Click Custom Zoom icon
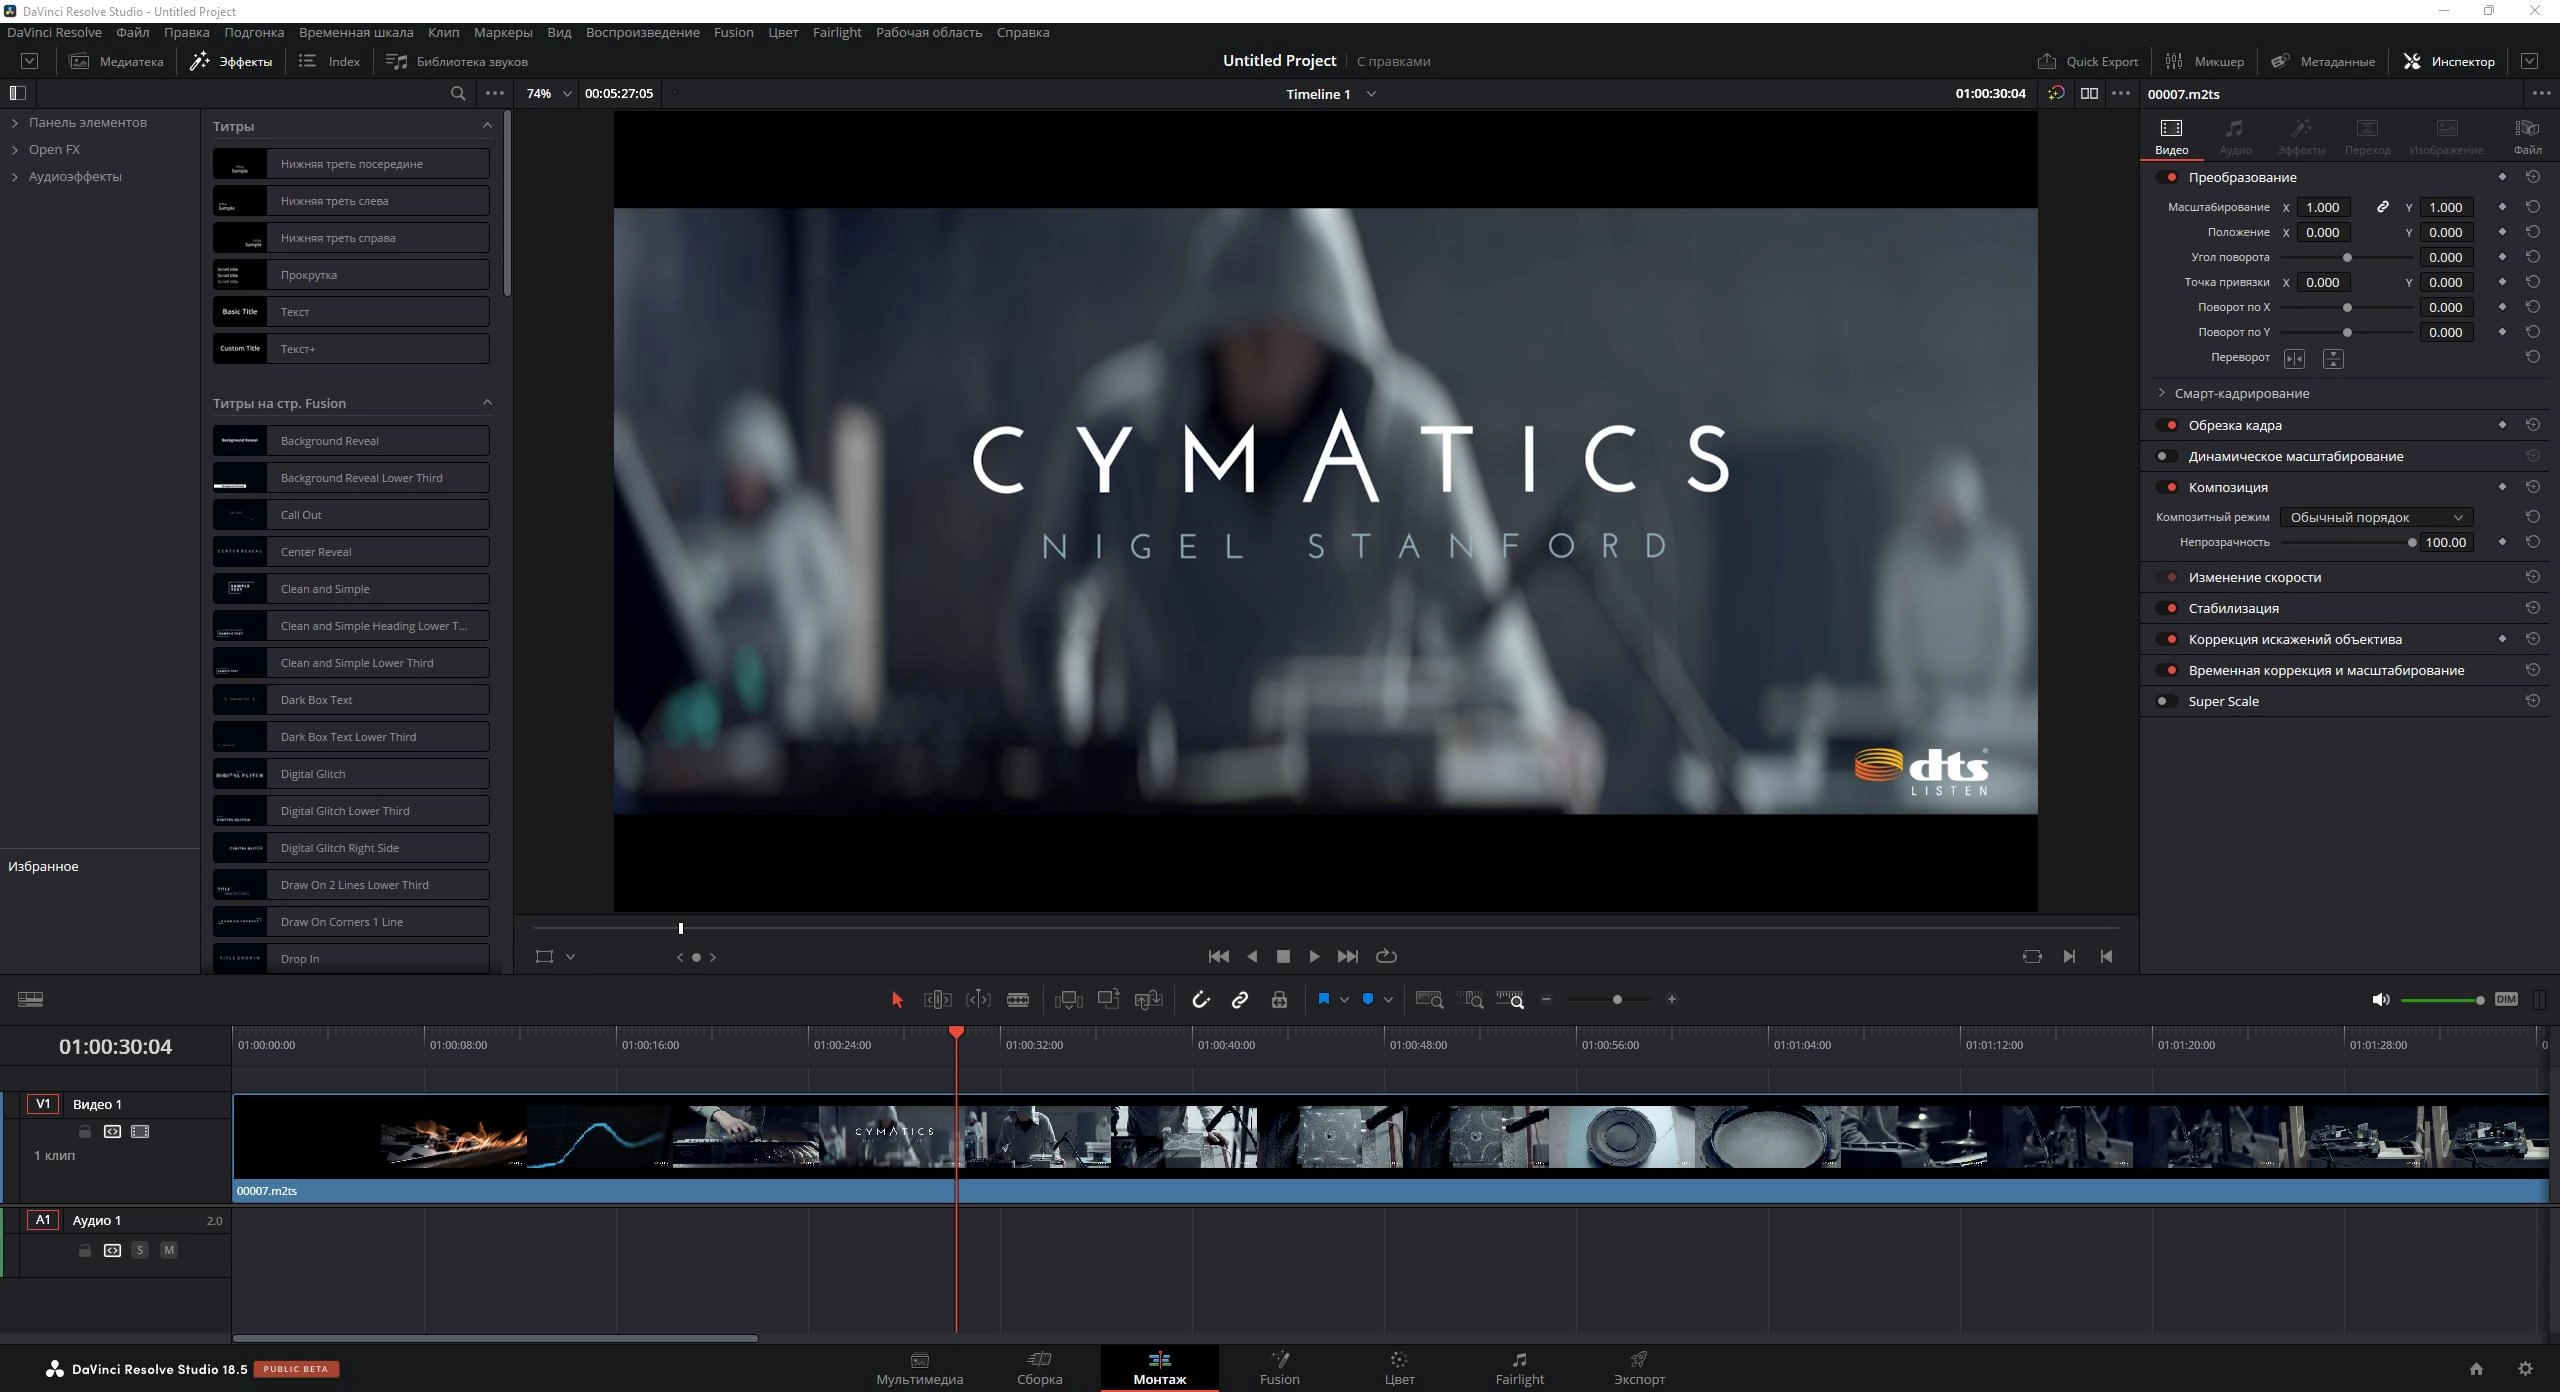The width and height of the screenshot is (2560, 1392). pyautogui.click(x=1510, y=1000)
